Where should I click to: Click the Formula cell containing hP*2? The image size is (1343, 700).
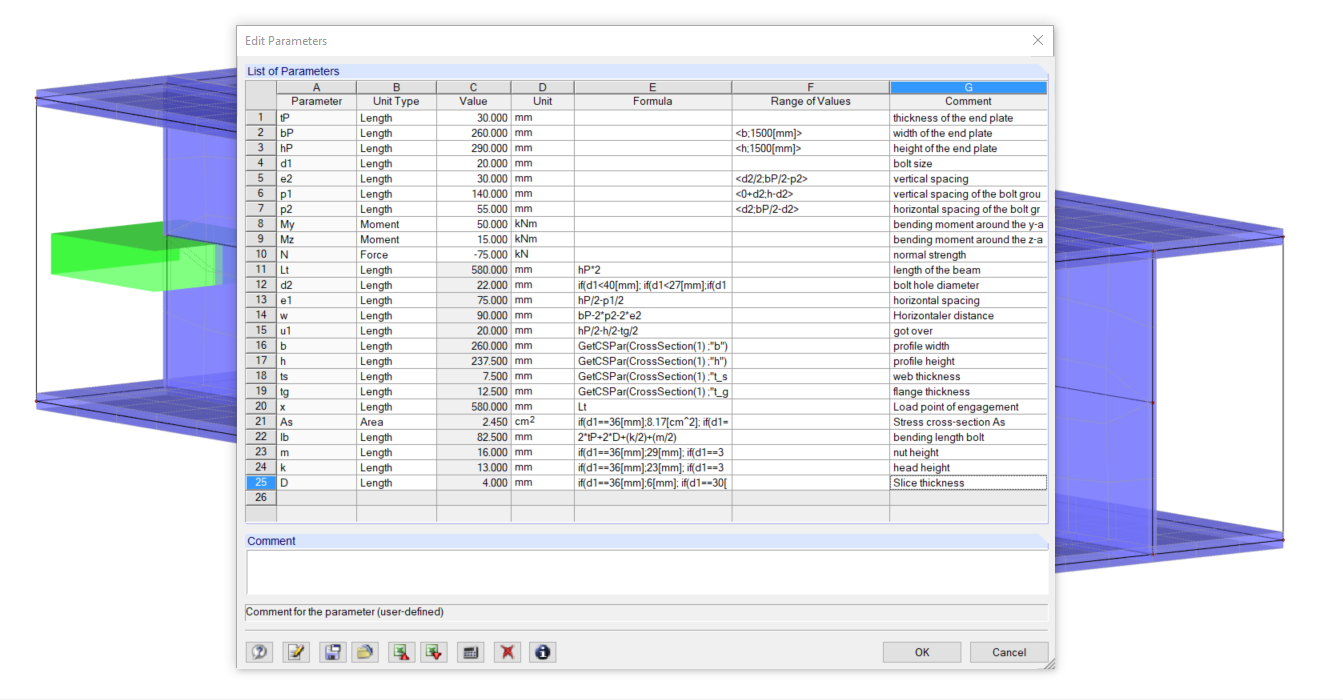click(x=652, y=269)
